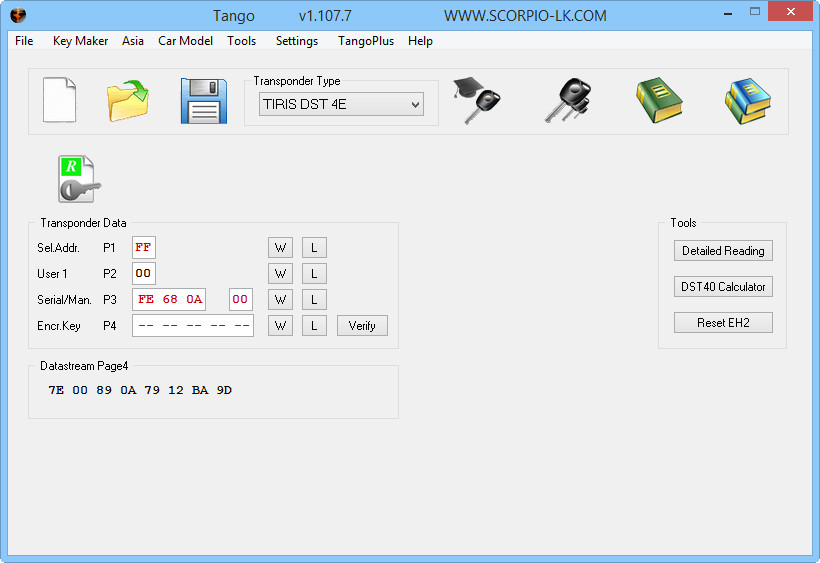The height and width of the screenshot is (563, 820).
Task: Click the key with graduation cap icon
Action: [x=476, y=100]
